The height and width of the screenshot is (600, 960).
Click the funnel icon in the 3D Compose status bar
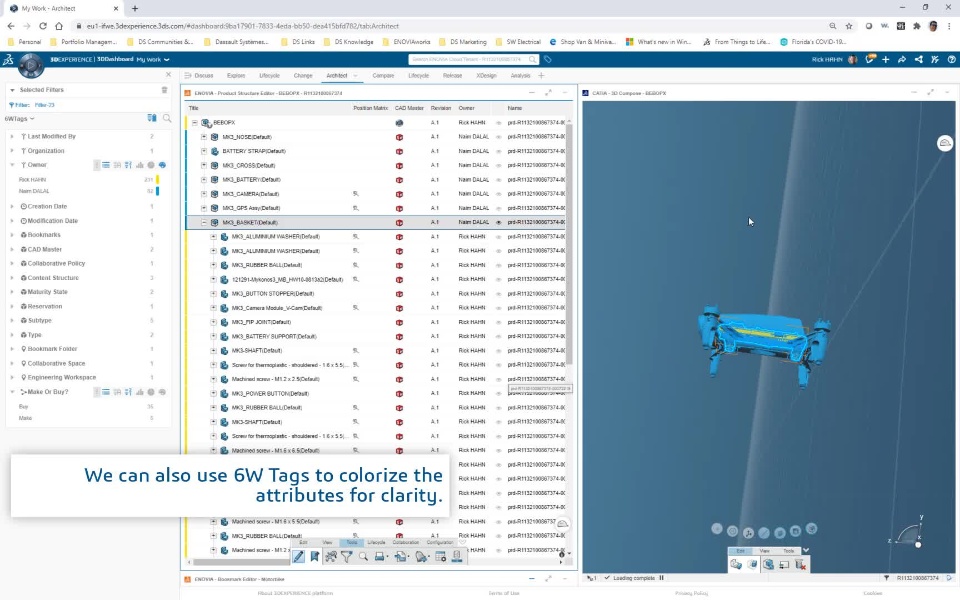[887, 578]
